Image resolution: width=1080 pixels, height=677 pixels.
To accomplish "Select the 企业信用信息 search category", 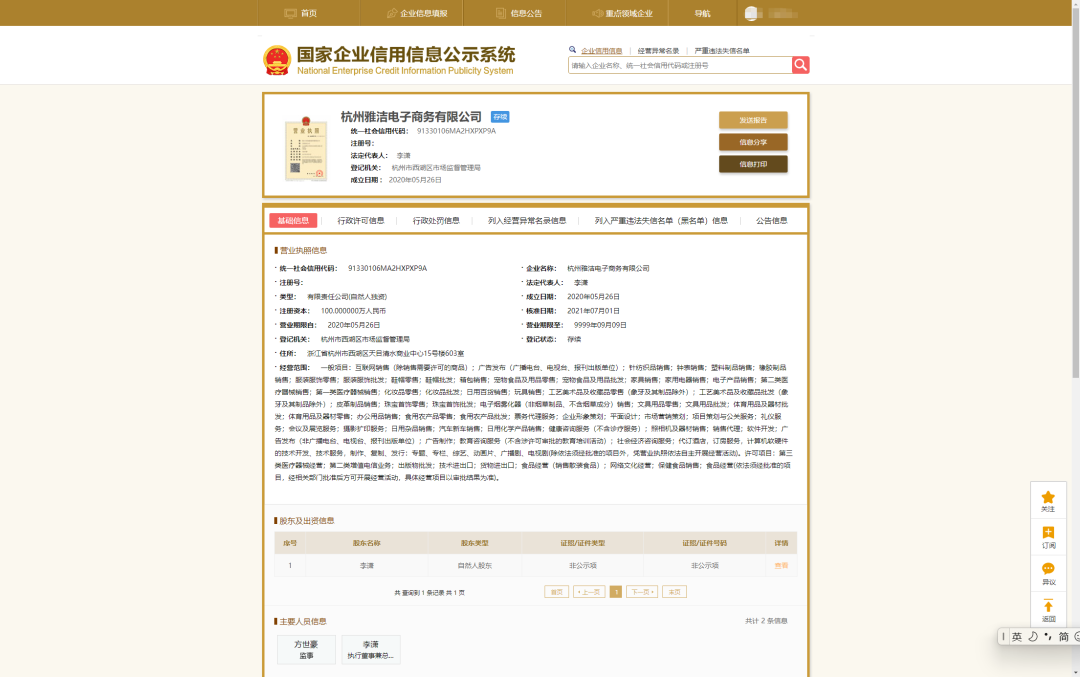I will [x=601, y=50].
